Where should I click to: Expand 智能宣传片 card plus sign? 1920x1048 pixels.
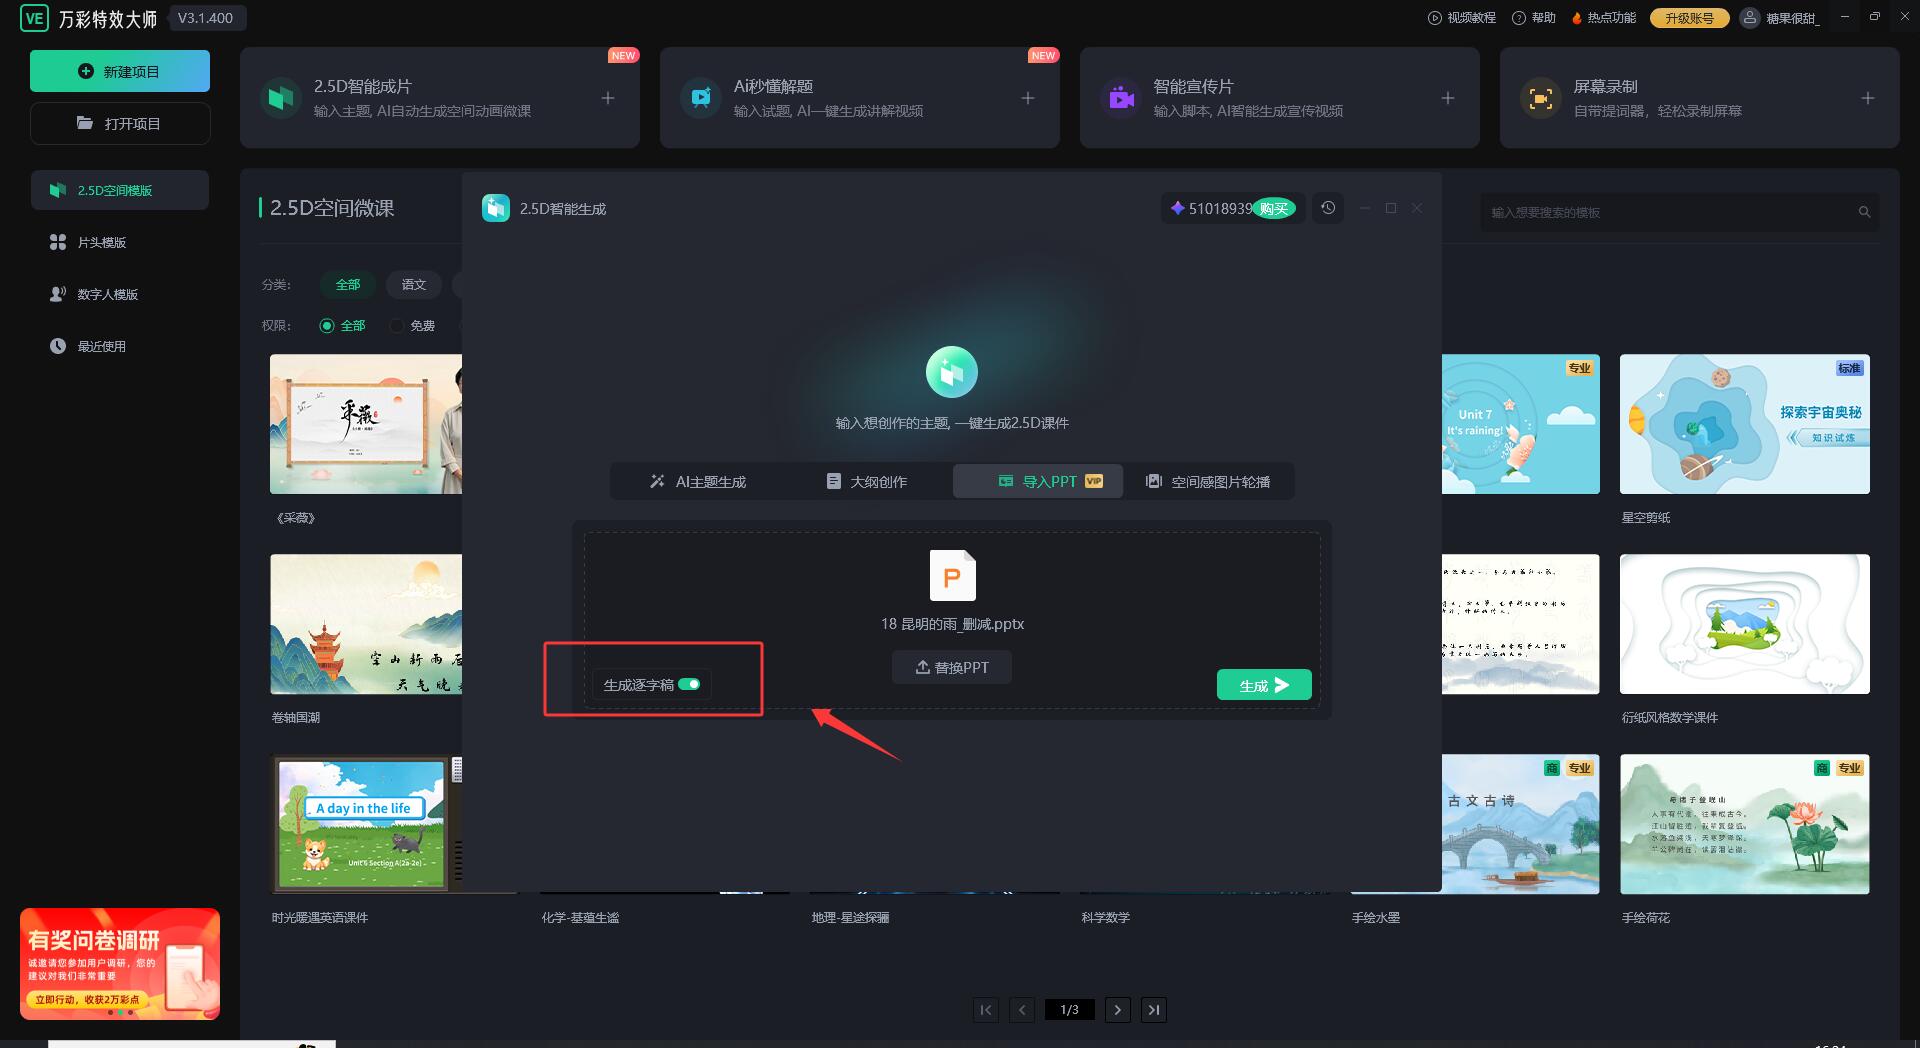point(1448,98)
